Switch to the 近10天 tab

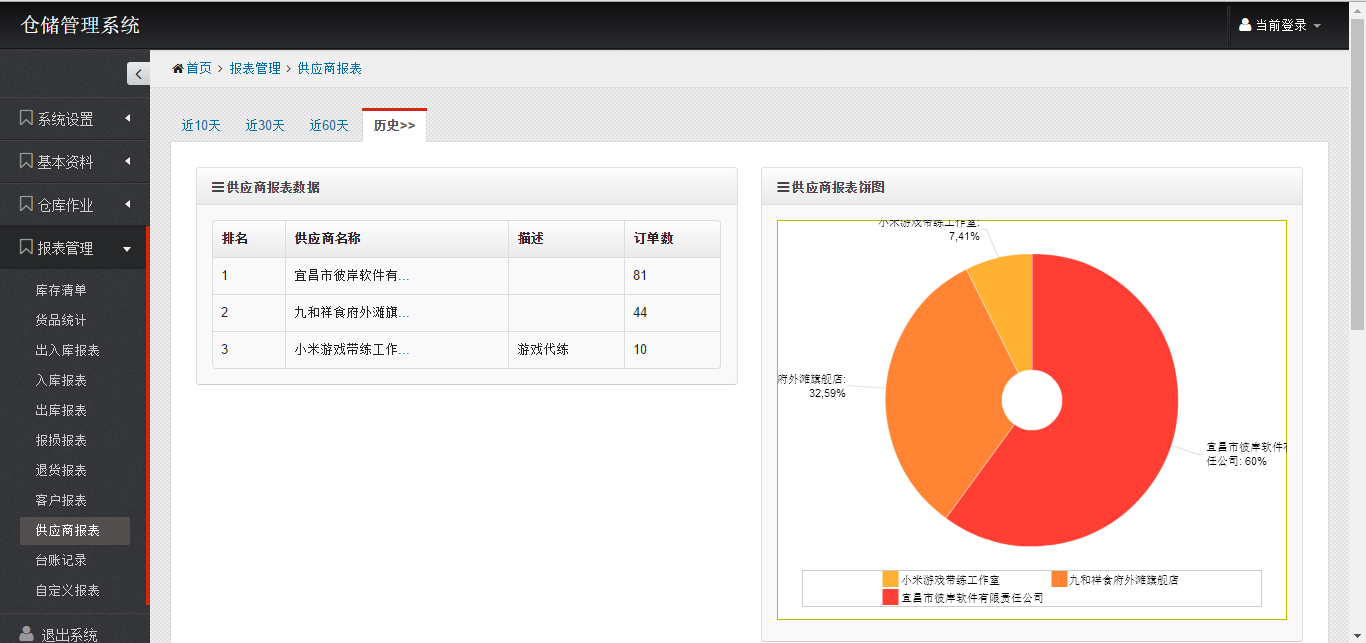200,125
